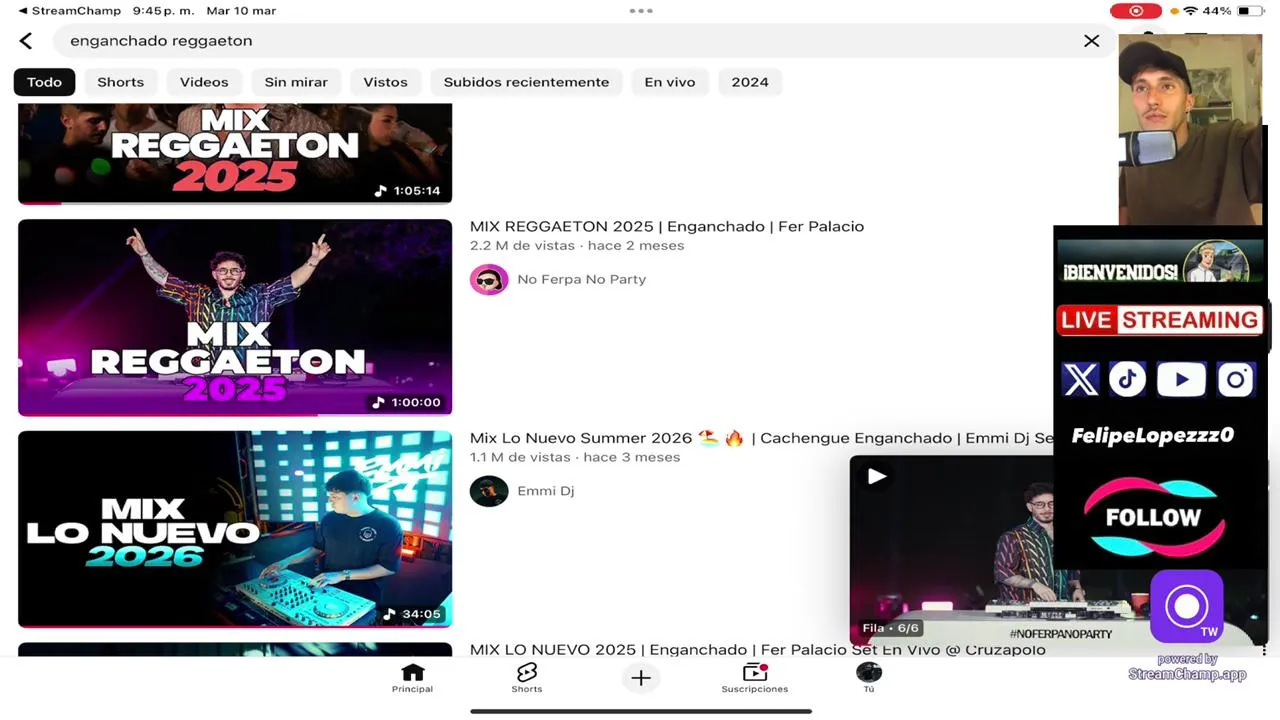Filter results by Sin mirar

296,82
